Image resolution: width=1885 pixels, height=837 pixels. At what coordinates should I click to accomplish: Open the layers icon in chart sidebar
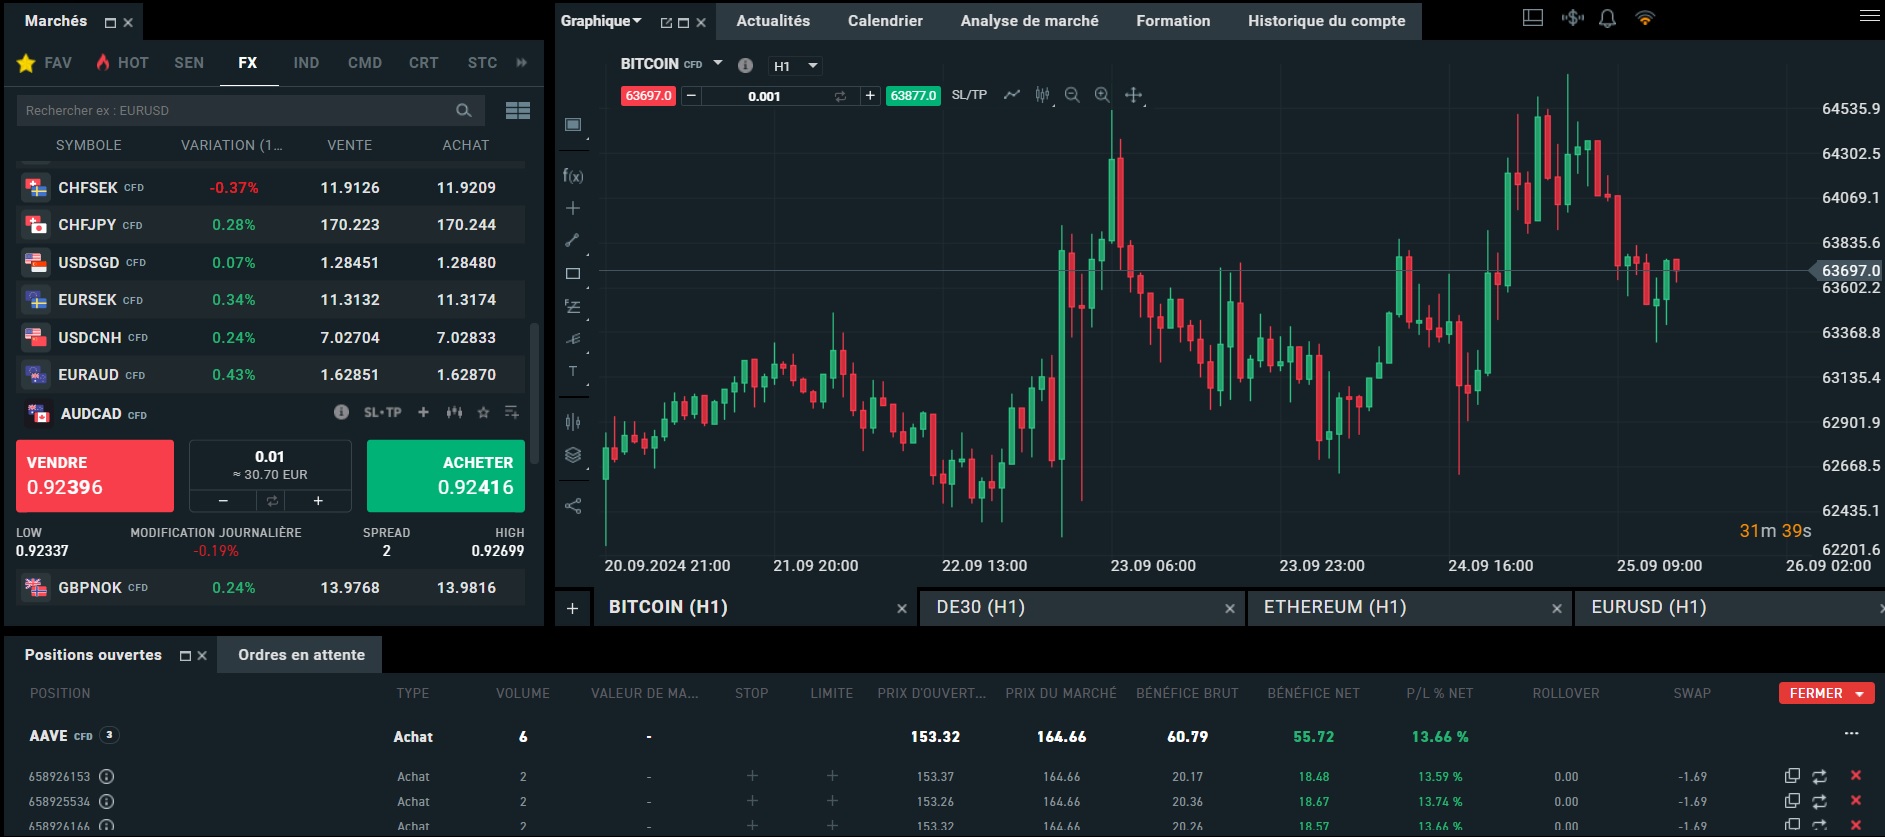click(x=573, y=455)
